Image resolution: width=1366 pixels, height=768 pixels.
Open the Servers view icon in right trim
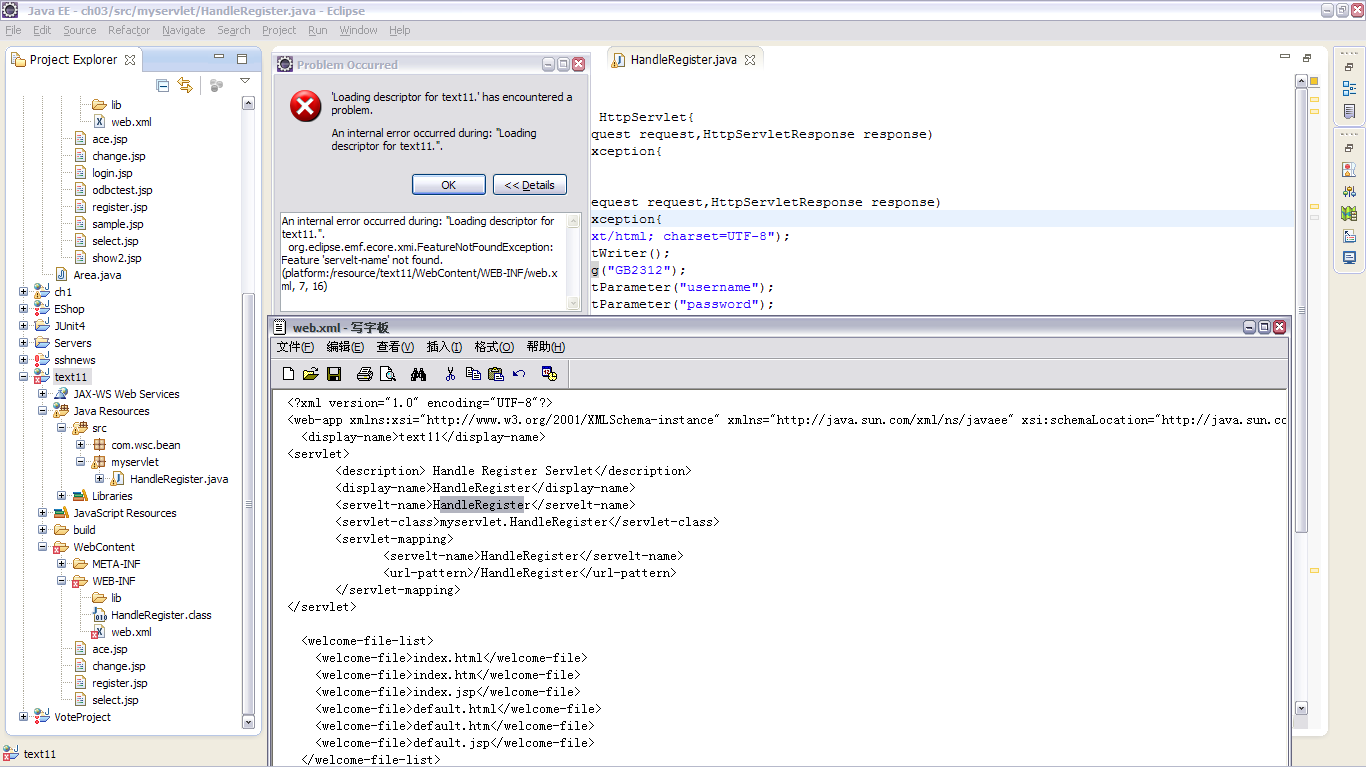[1349, 214]
